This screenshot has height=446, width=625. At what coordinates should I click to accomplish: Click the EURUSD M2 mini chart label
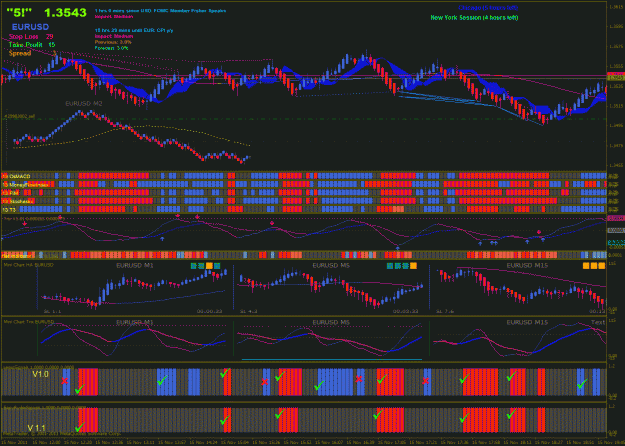(84, 104)
